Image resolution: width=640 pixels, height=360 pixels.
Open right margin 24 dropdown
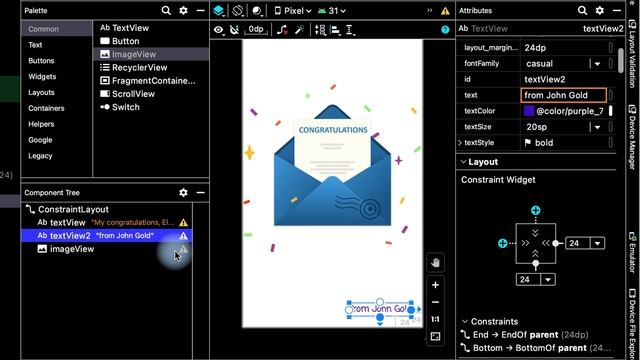[598, 243]
